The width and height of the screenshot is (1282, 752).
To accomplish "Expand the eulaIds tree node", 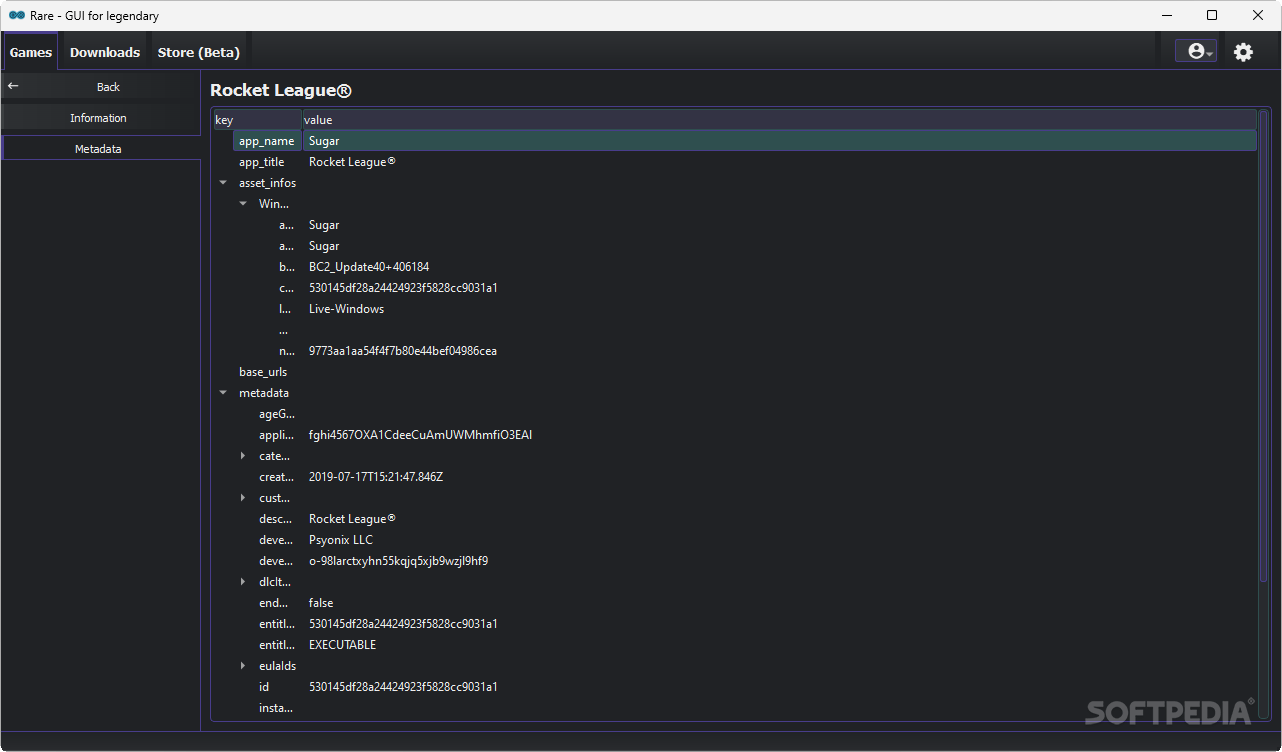I will [x=243, y=666].
